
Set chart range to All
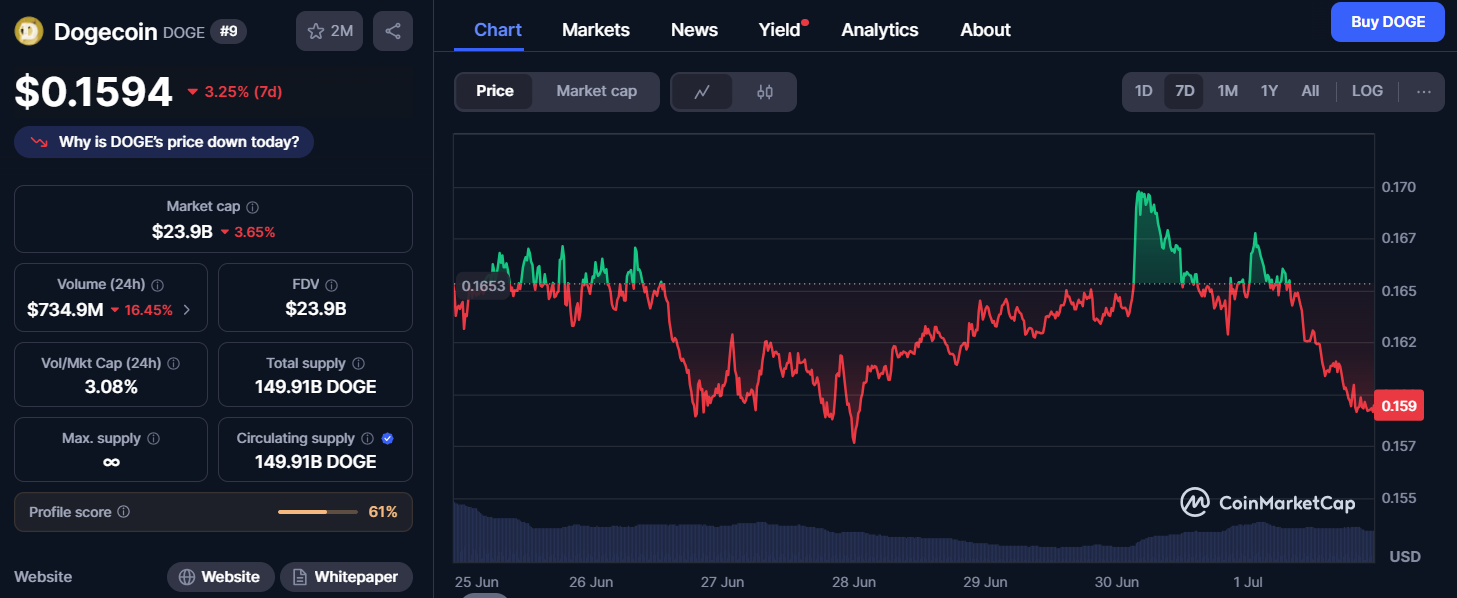point(1310,91)
